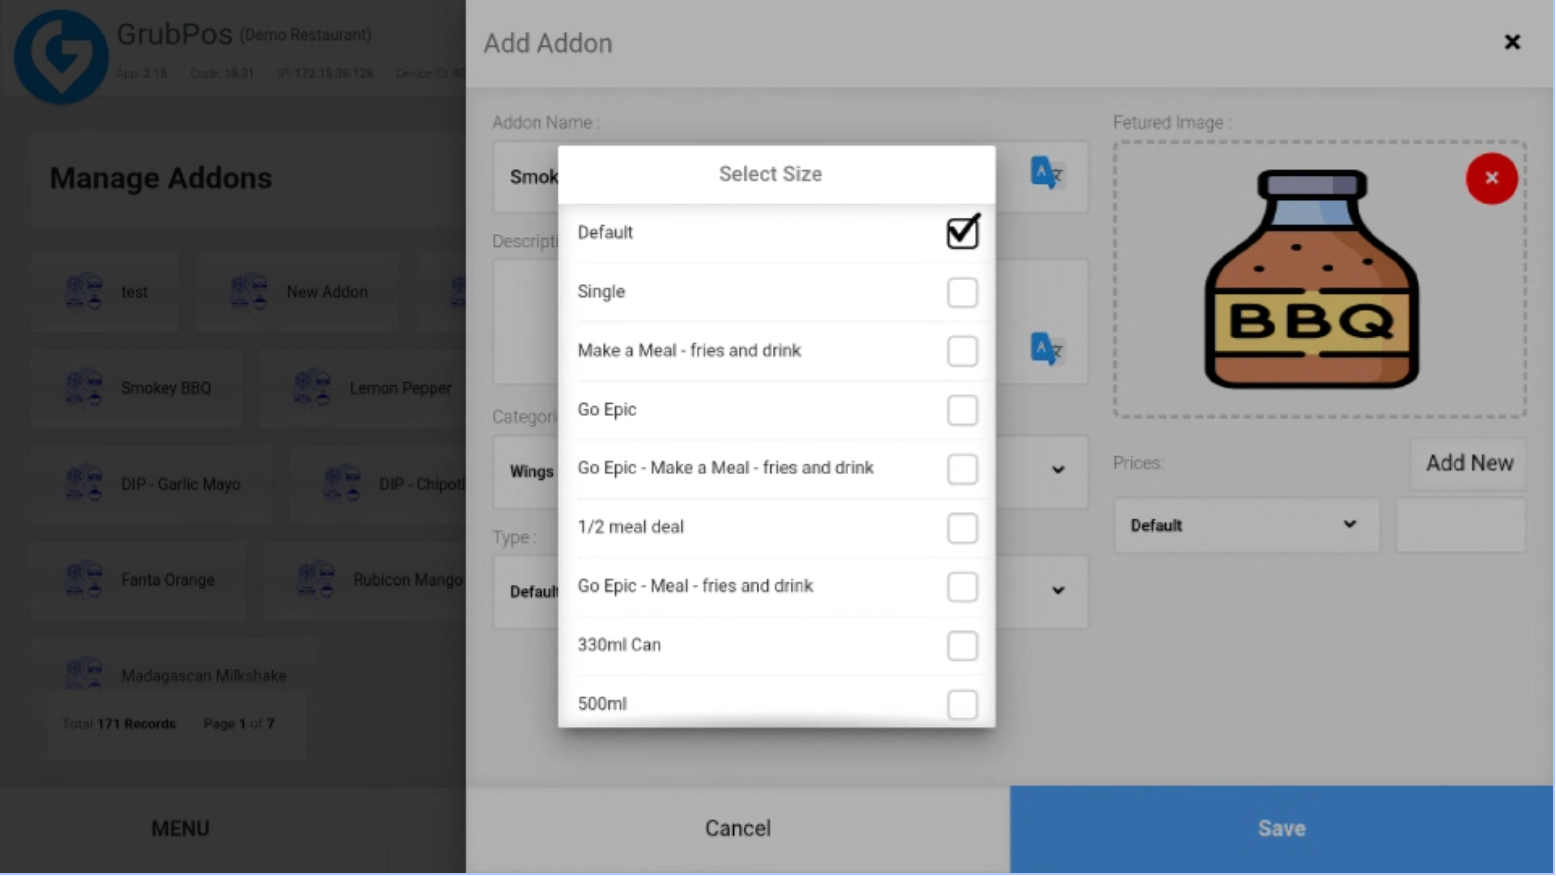Click the GrubPos logo icon

(61, 56)
